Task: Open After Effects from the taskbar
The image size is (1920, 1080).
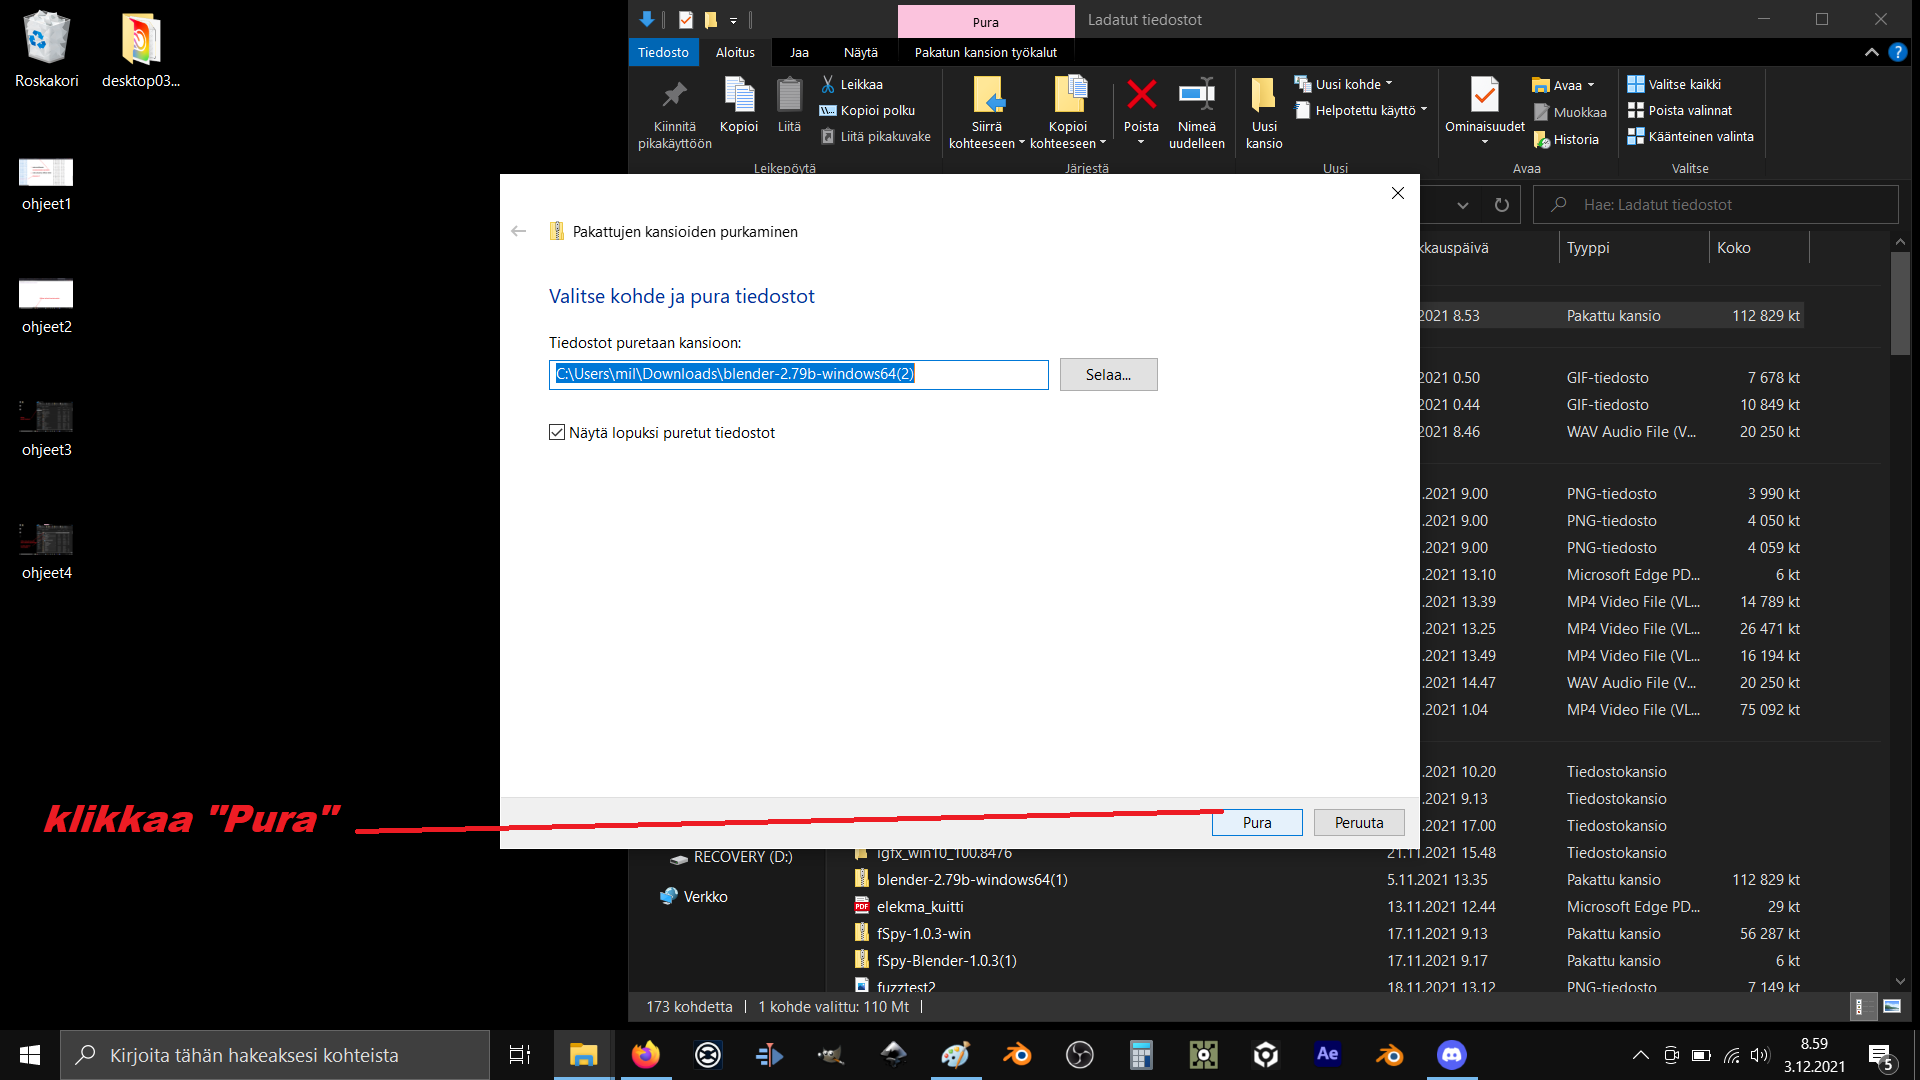Action: [x=1327, y=1055]
